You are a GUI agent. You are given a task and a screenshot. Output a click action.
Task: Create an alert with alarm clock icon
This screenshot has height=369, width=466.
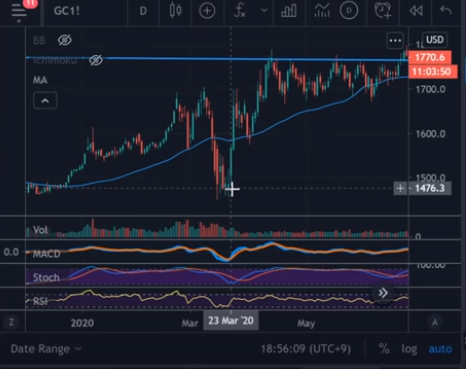[383, 11]
